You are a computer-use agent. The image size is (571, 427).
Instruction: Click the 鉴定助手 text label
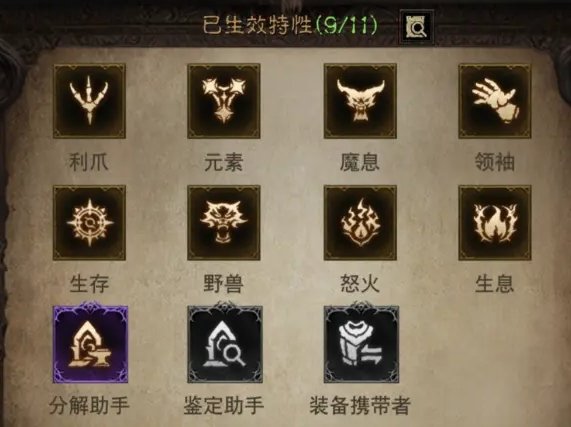point(224,405)
